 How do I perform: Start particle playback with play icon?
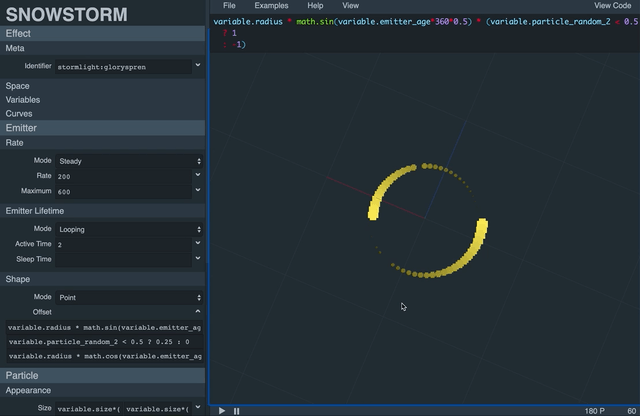(222, 411)
